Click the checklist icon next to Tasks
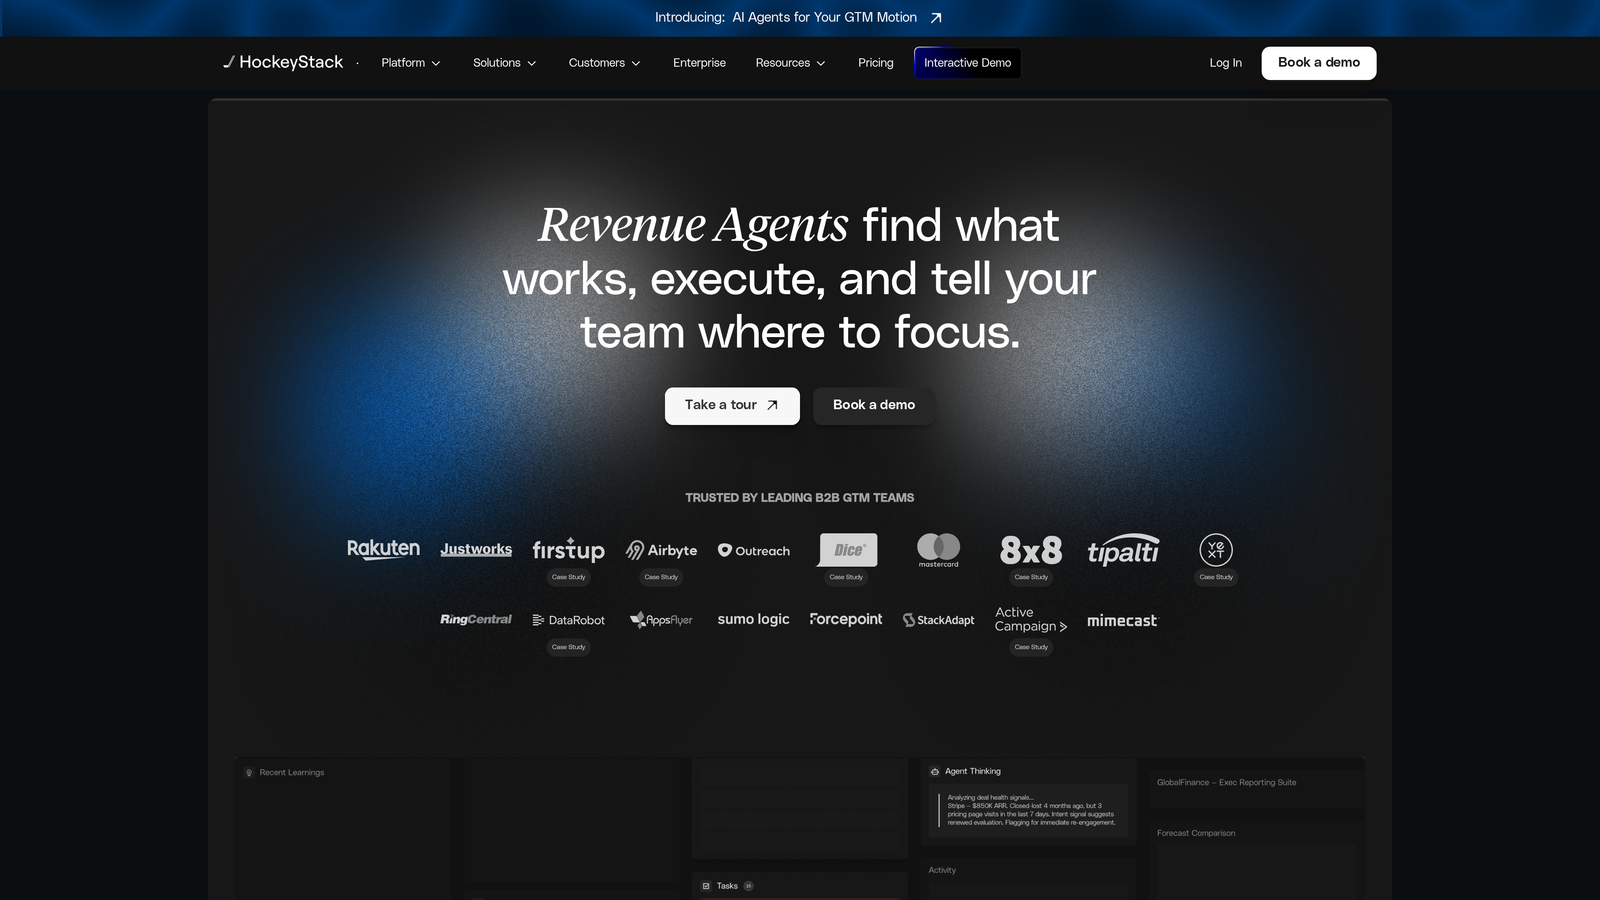 (x=708, y=886)
